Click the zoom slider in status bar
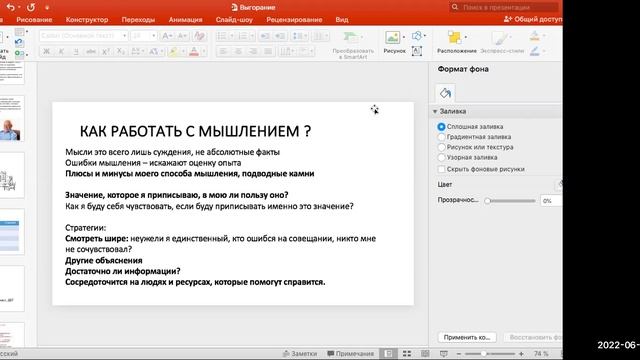Screen dimensions: 640x360 (x=489, y=353)
